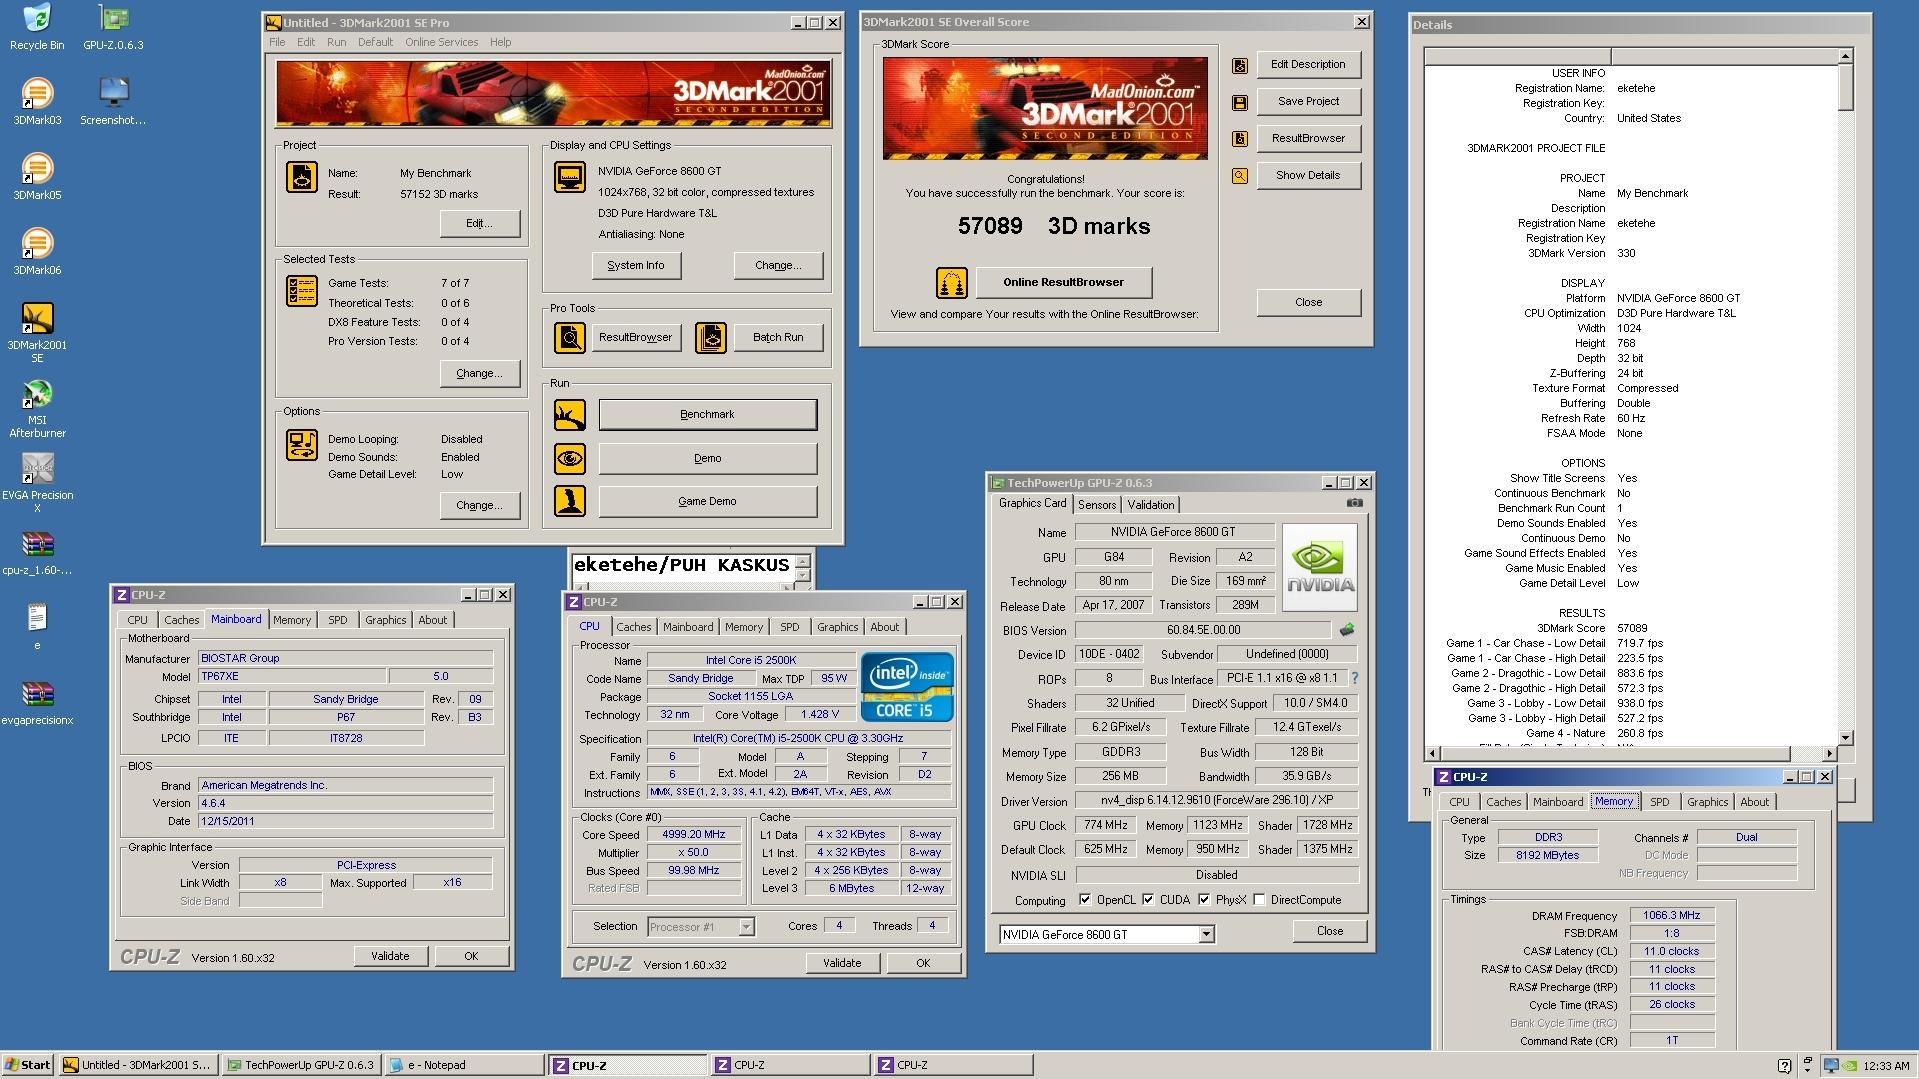Click the Online ResultBrowser button

pos(1063,283)
